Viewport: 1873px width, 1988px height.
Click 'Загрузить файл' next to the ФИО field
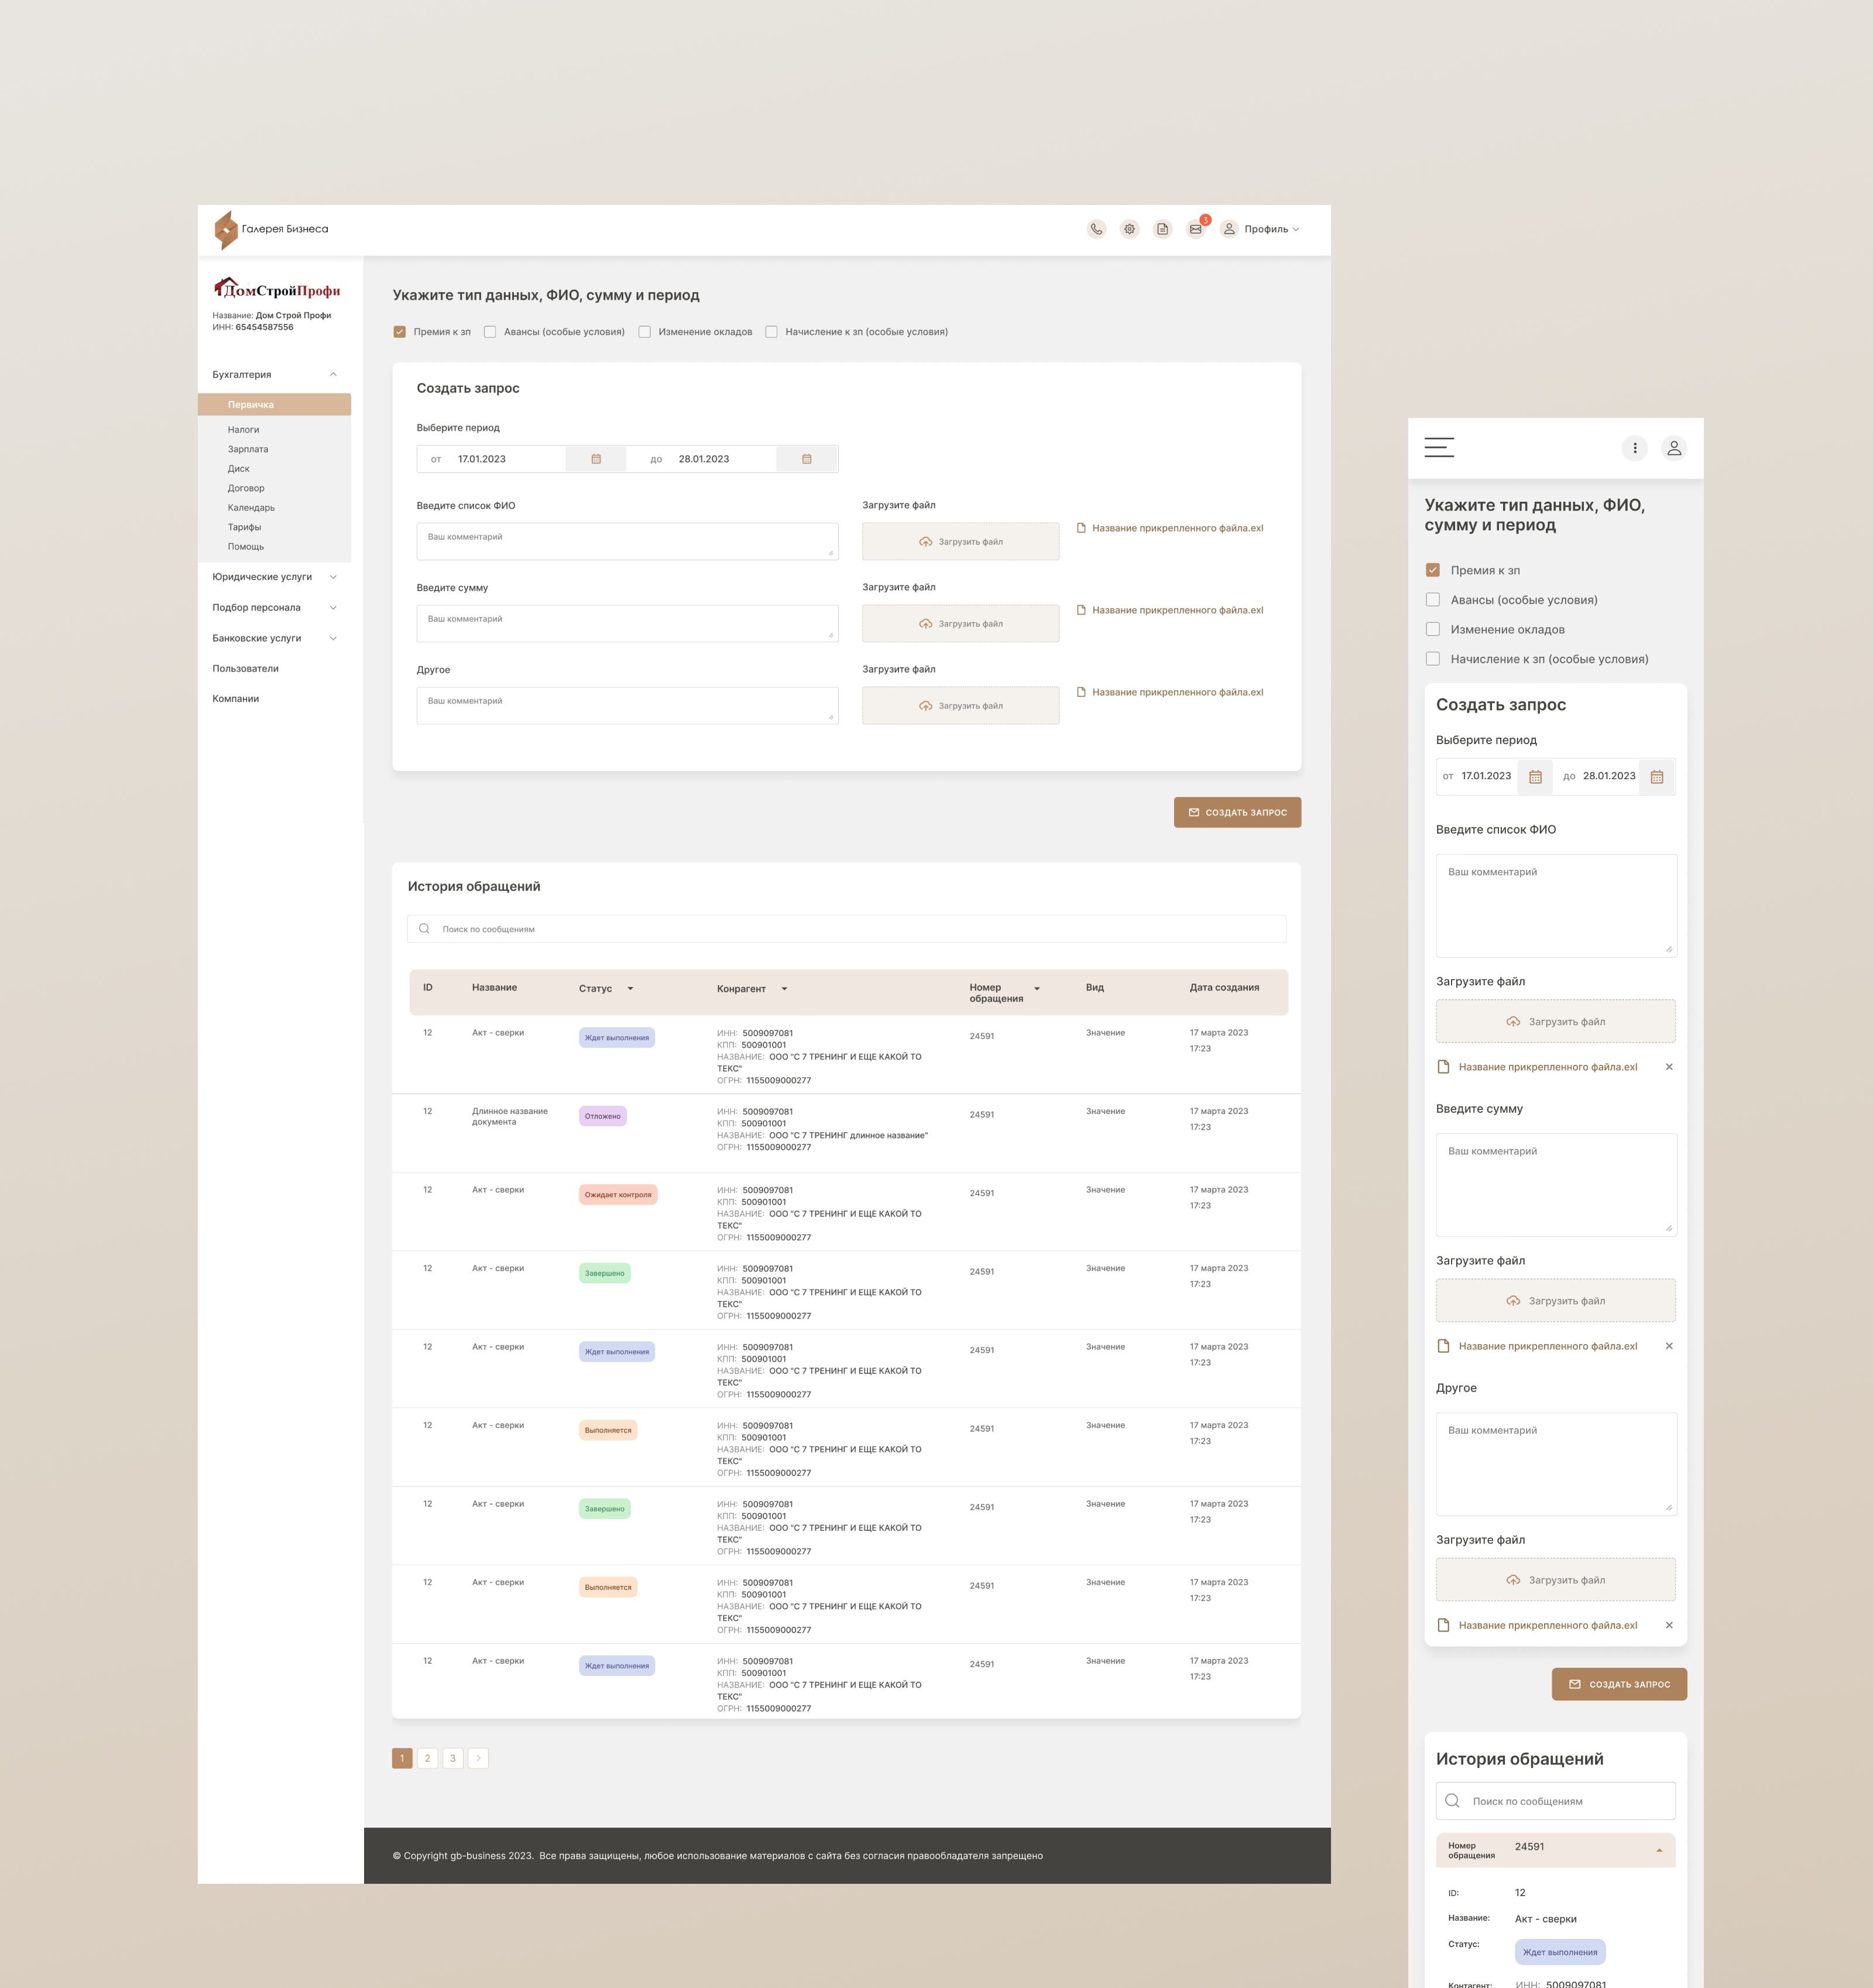click(960, 542)
